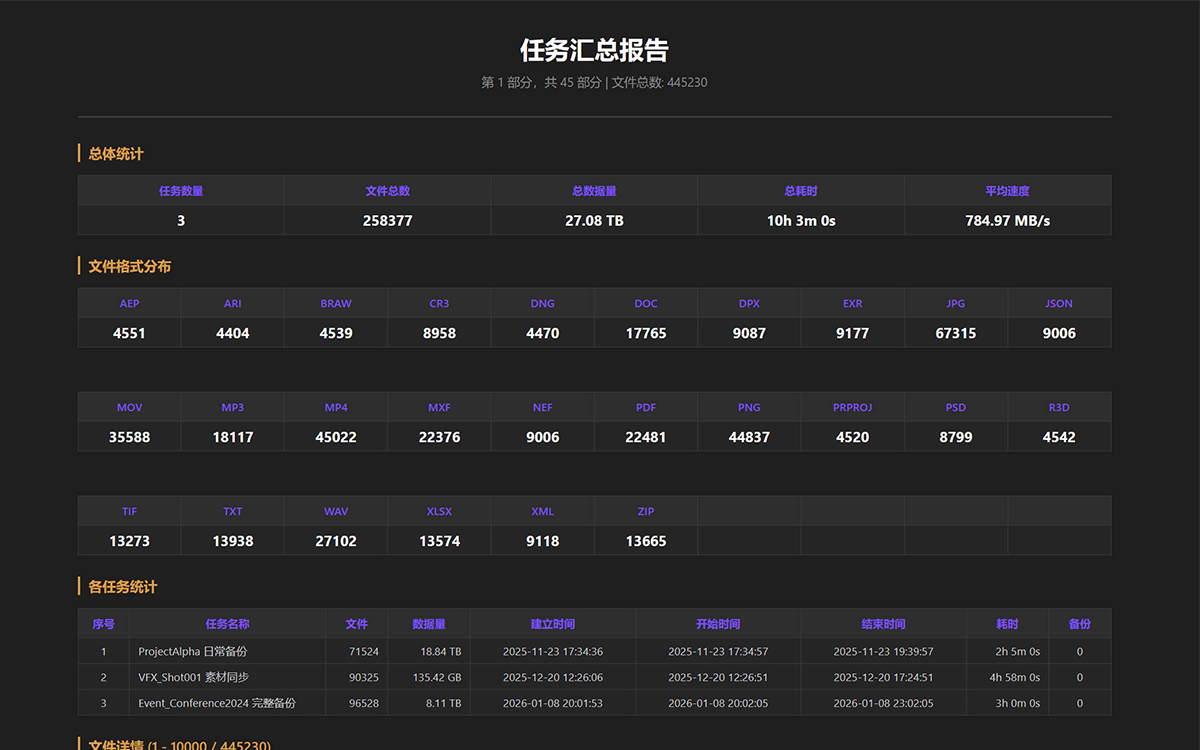This screenshot has height=750, width=1200.
Task: Click the 任务汇总报告 page title
Action: coord(594,50)
